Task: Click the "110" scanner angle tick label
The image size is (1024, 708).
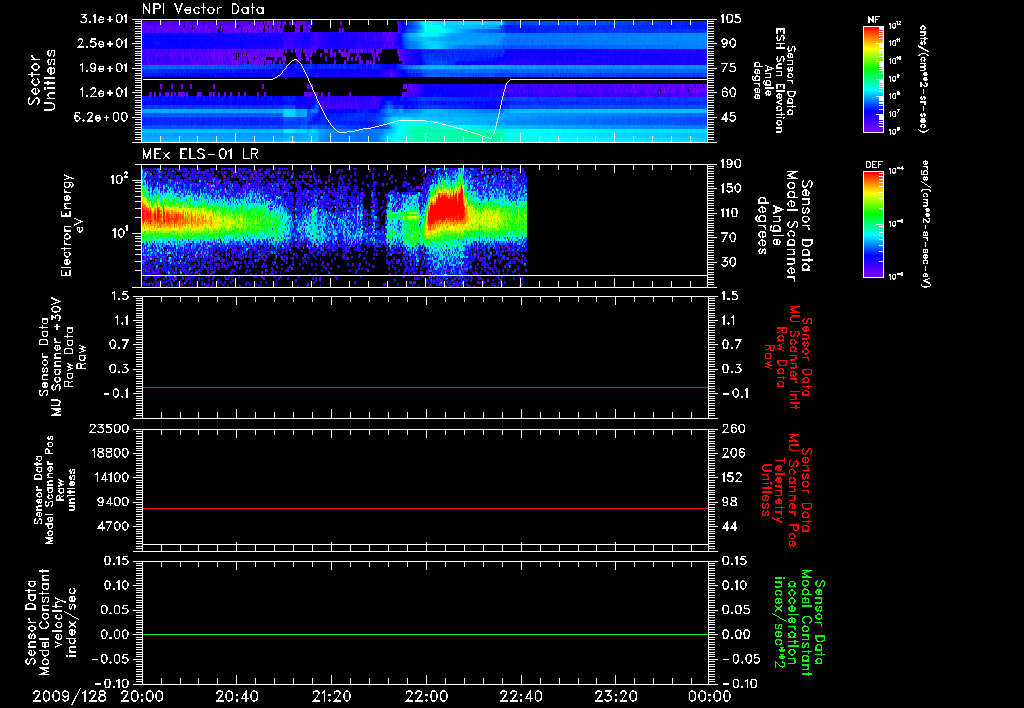Action: (x=731, y=213)
